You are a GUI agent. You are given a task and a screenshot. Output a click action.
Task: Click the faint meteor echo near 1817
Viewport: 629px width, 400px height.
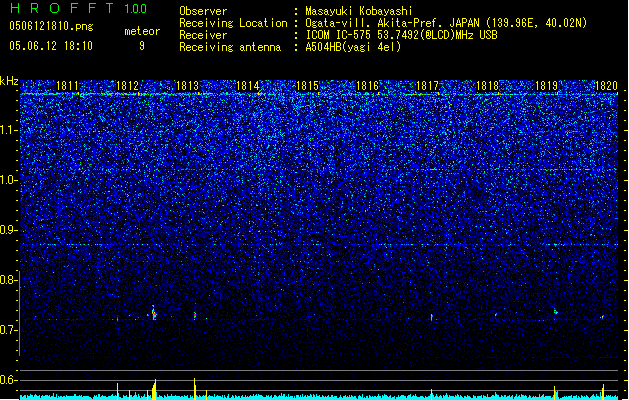click(432, 317)
